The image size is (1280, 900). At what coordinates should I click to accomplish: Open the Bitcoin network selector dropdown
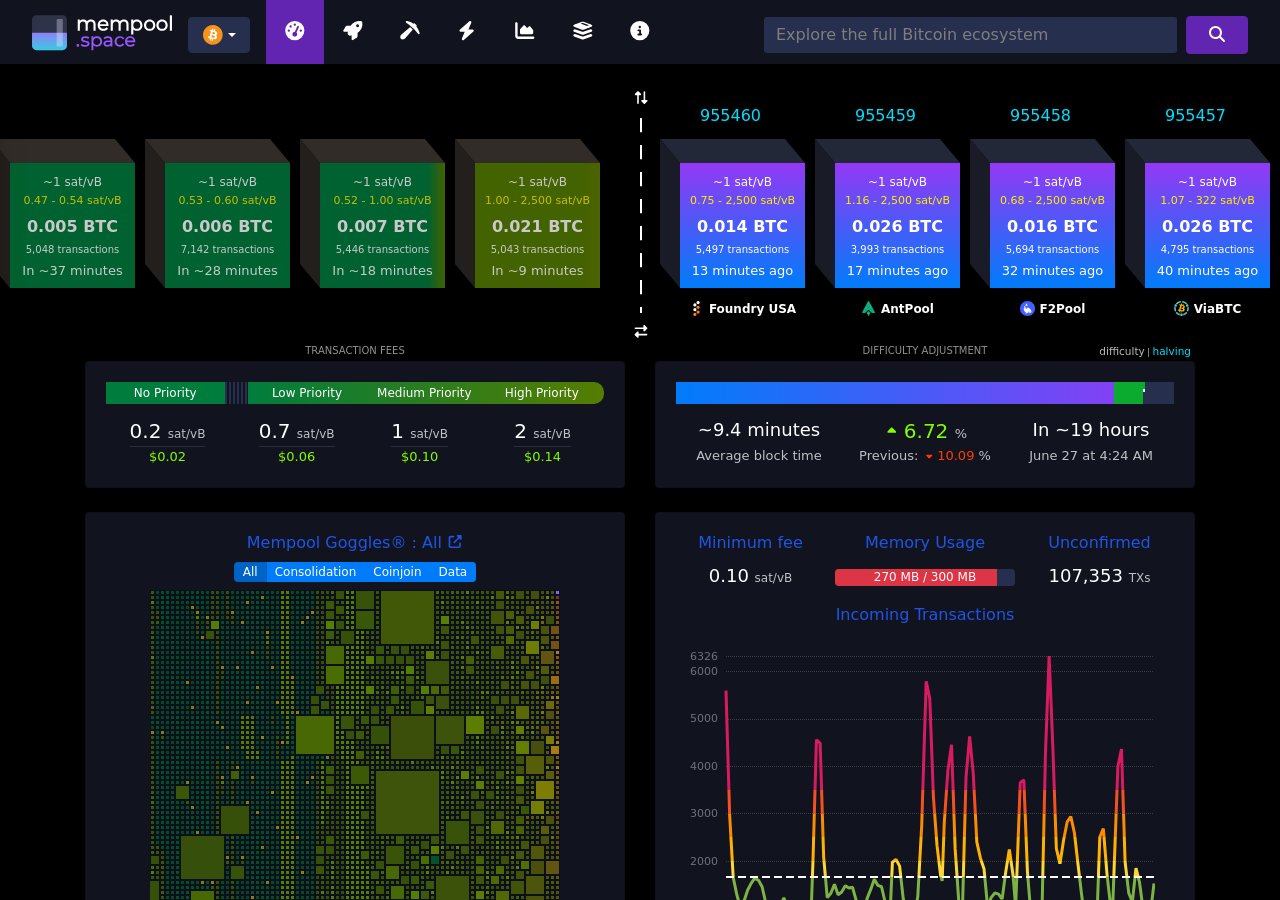[x=219, y=35]
